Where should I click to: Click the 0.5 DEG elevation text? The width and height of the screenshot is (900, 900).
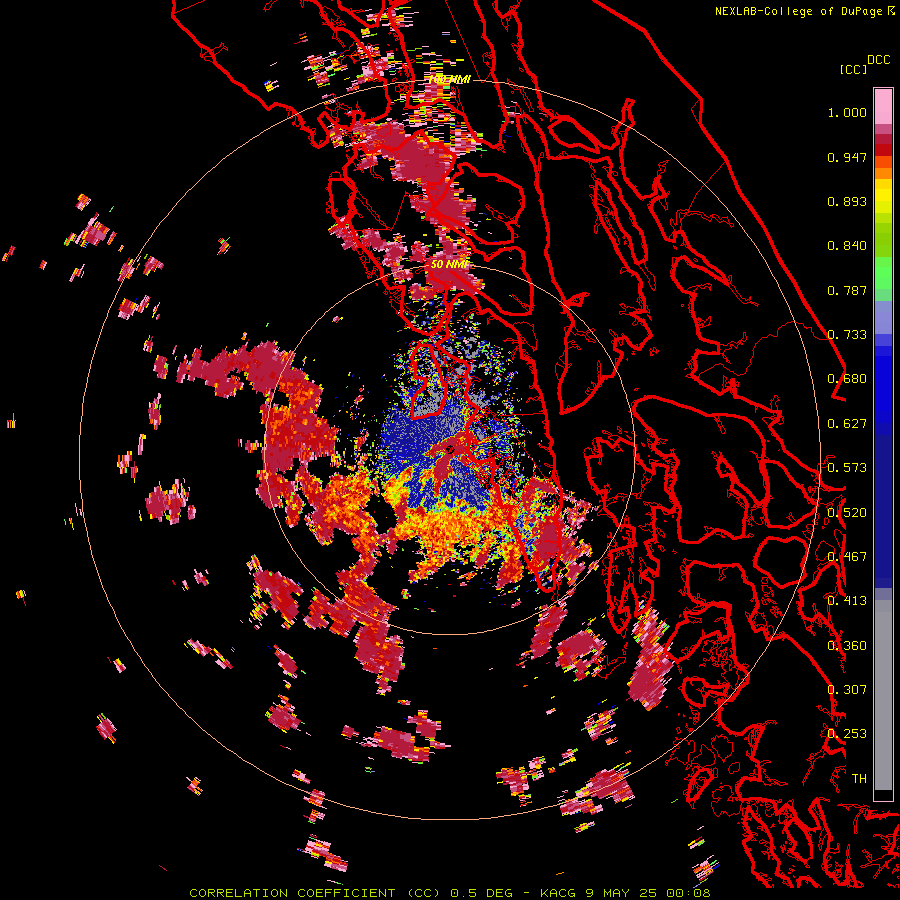[x=481, y=893]
